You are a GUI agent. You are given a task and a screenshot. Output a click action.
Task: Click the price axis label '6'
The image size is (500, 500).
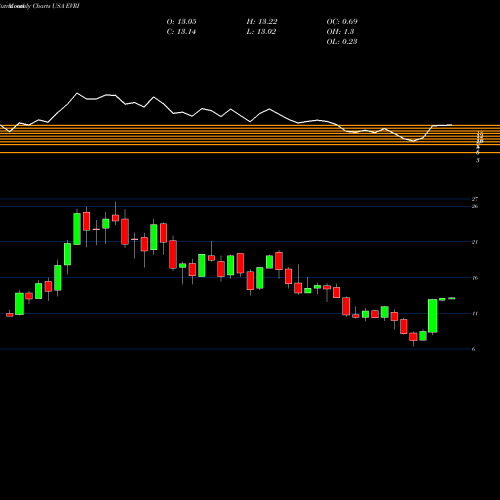coord(473,349)
